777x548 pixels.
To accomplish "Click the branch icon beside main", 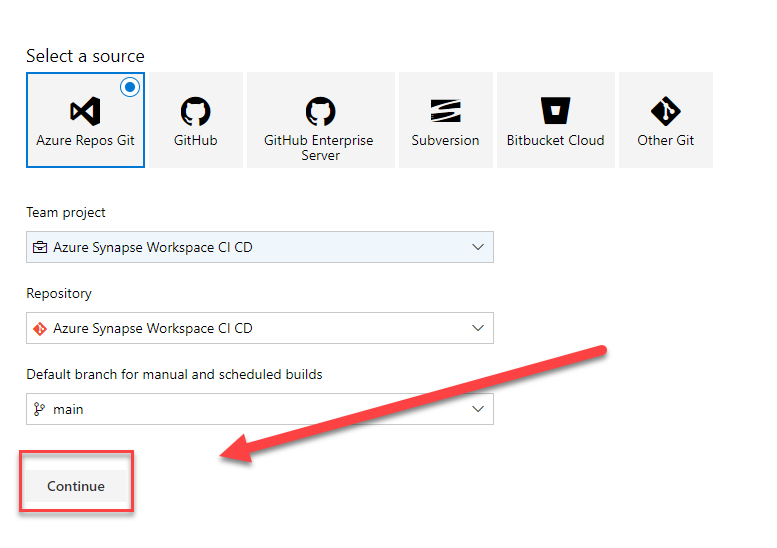I will pyautogui.click(x=39, y=409).
